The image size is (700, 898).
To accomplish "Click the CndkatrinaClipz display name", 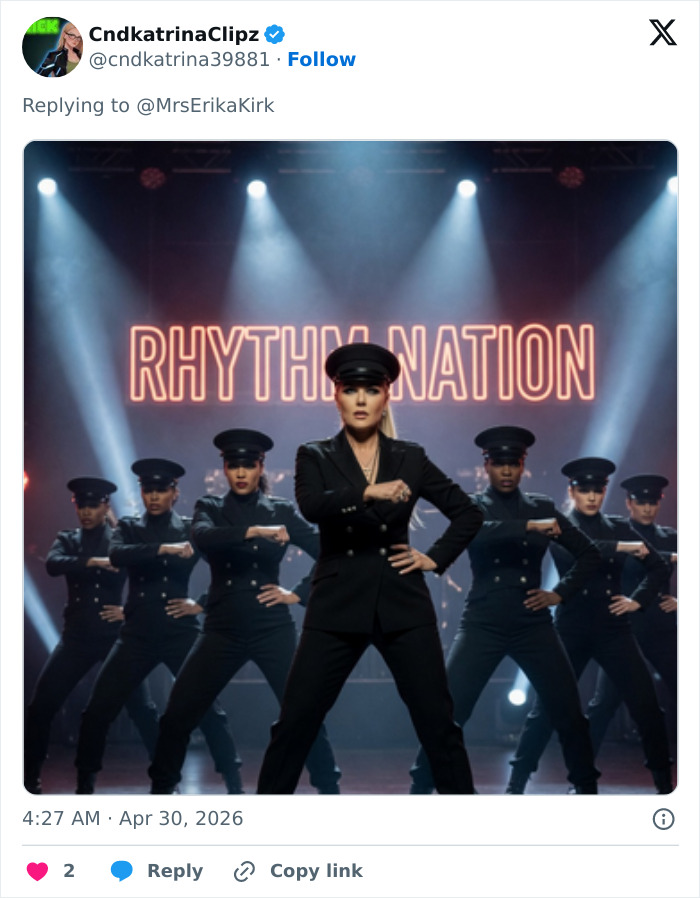I will pyautogui.click(x=174, y=34).
